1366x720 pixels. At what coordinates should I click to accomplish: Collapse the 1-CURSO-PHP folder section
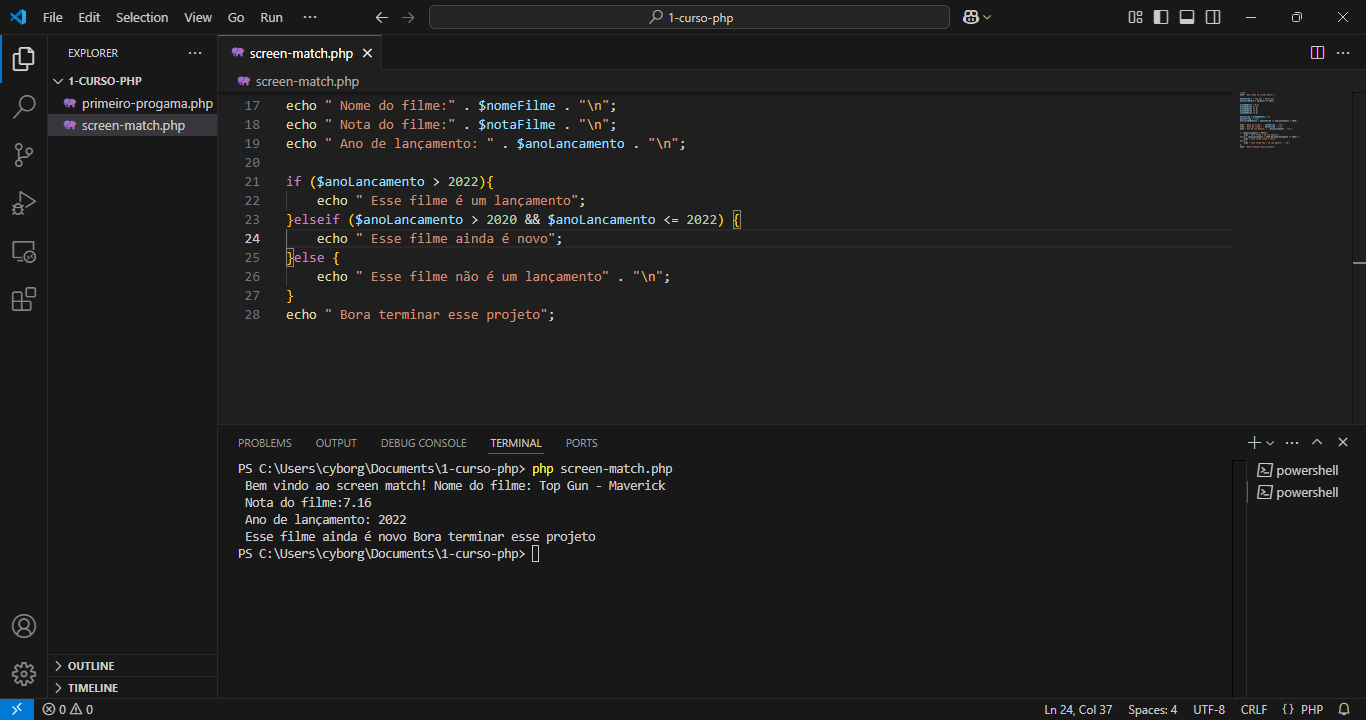click(x=132, y=81)
